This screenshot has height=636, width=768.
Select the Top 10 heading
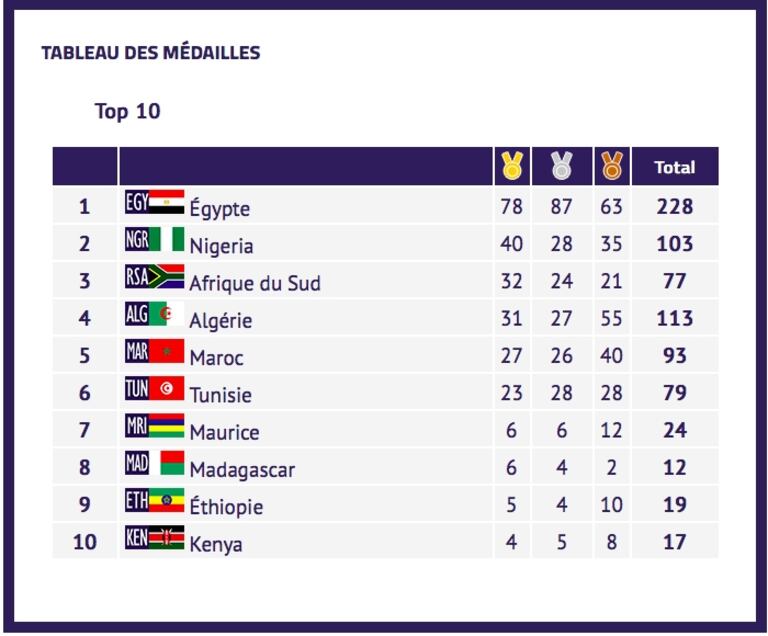tap(127, 111)
